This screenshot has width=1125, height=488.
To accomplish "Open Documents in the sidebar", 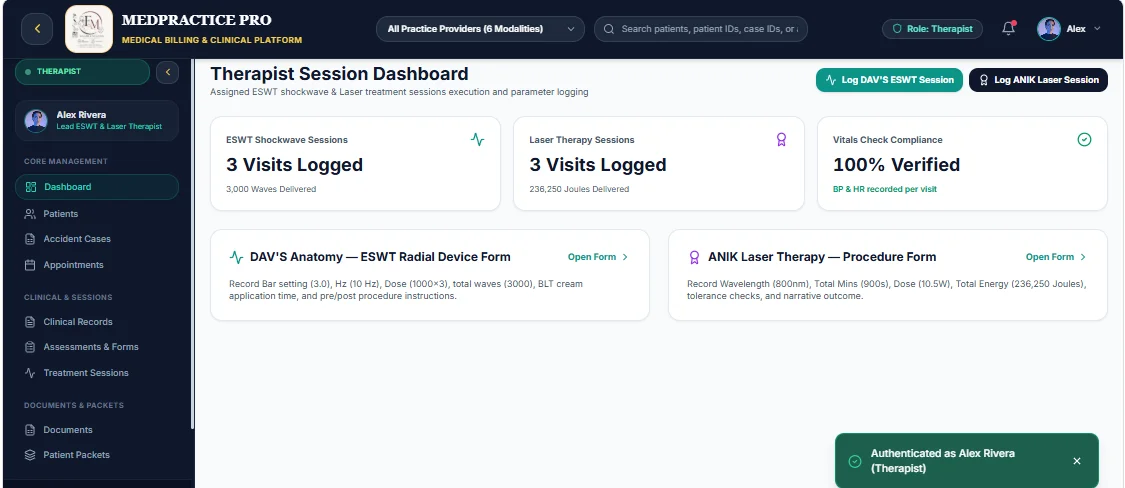I will pyautogui.click(x=97, y=430).
